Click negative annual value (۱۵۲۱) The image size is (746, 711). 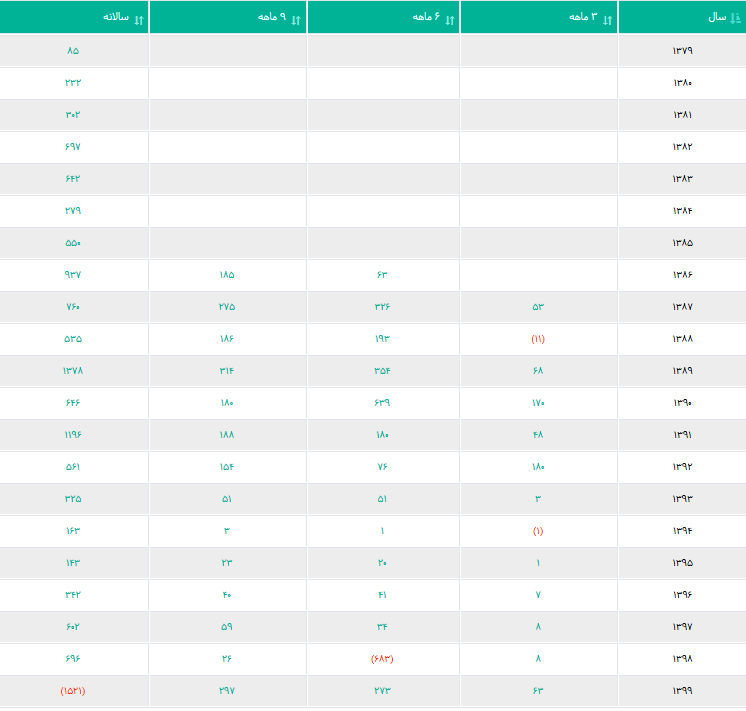(73, 691)
